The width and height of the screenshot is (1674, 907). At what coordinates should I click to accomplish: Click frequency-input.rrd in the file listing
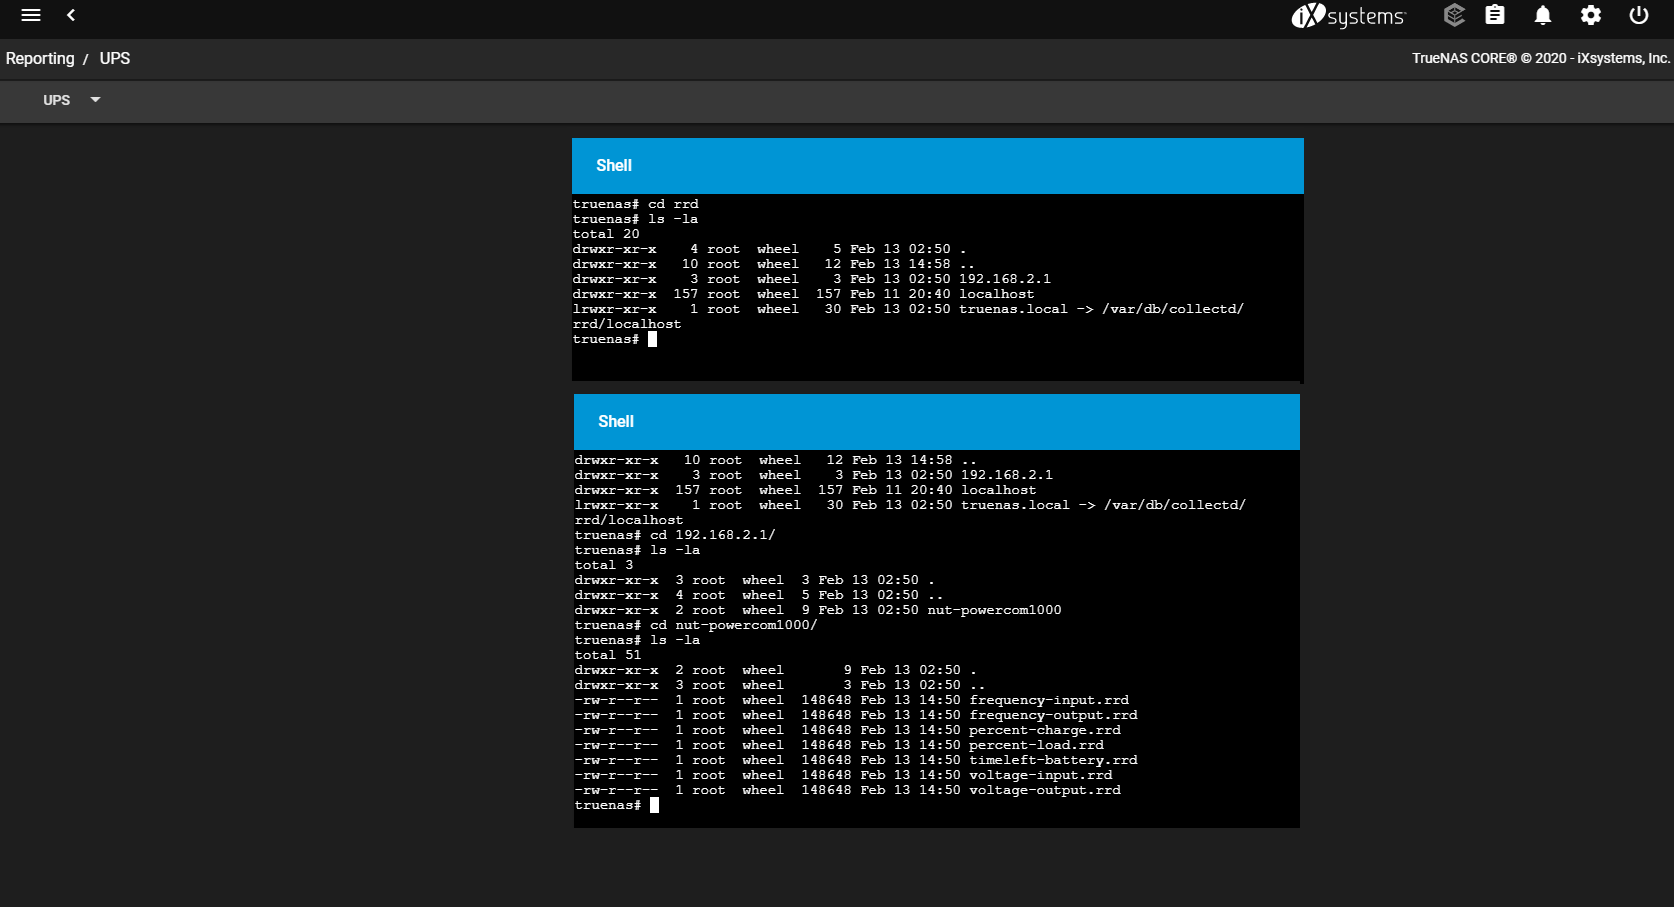pyautogui.click(x=1048, y=700)
